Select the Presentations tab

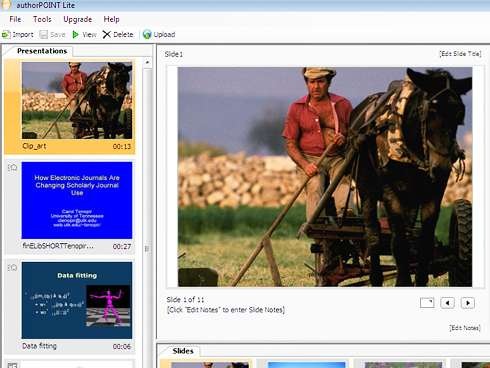click(x=42, y=51)
